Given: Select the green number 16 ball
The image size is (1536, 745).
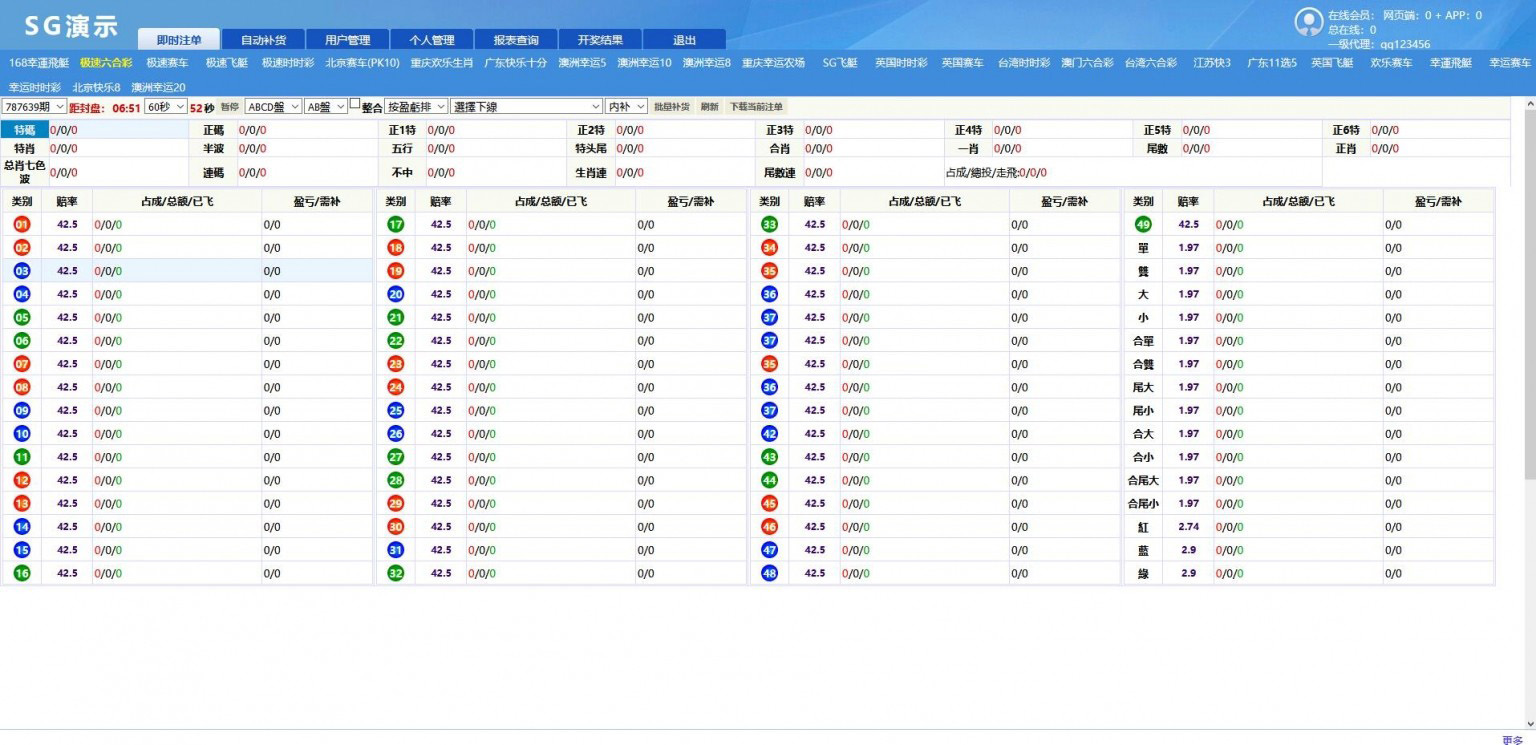Looking at the screenshot, I should (22, 573).
